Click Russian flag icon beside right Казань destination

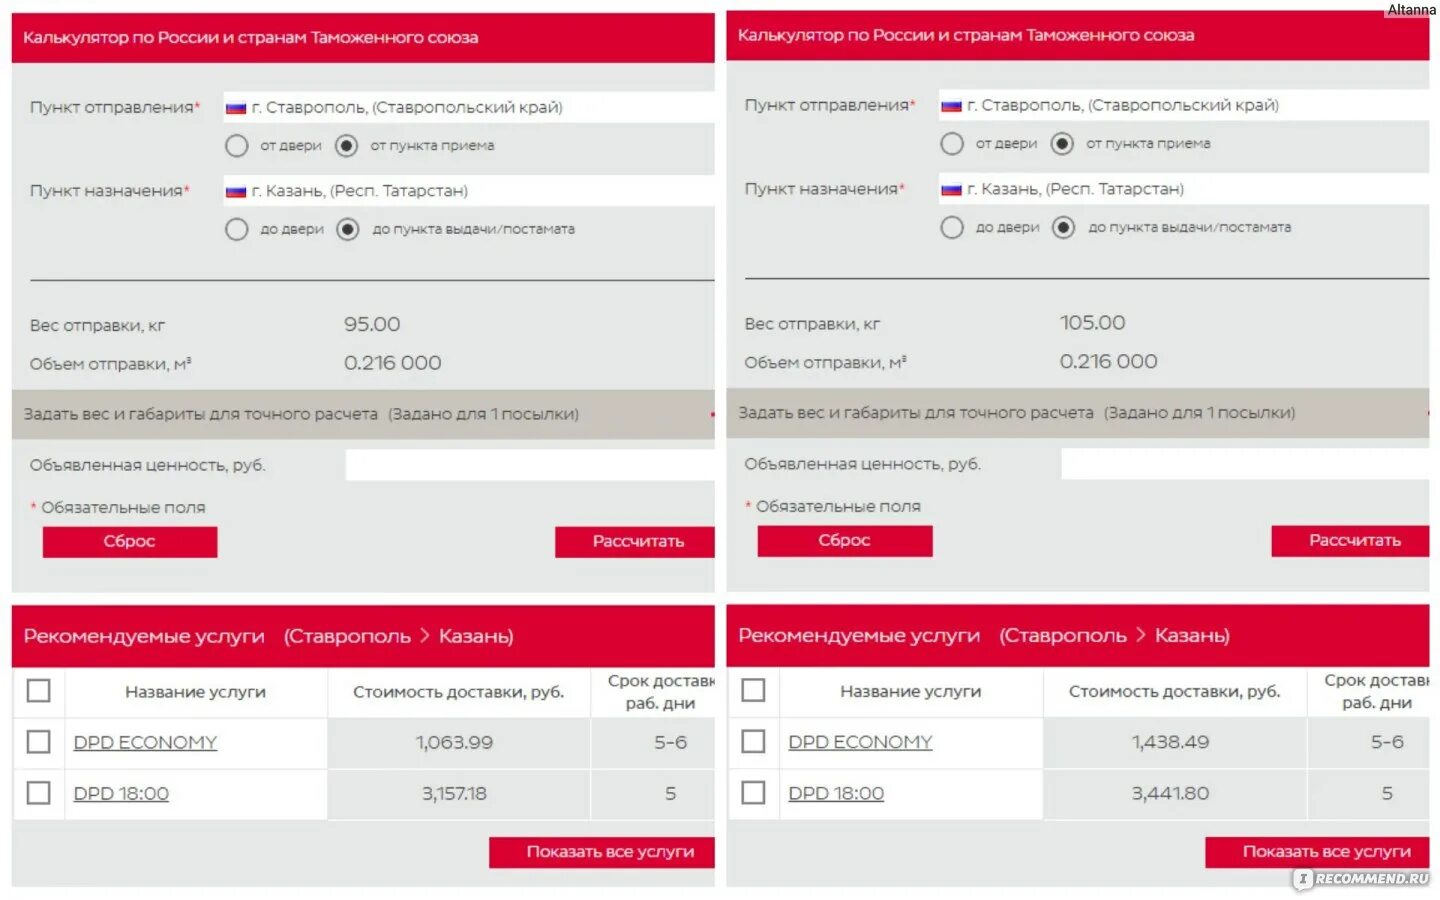coord(951,189)
